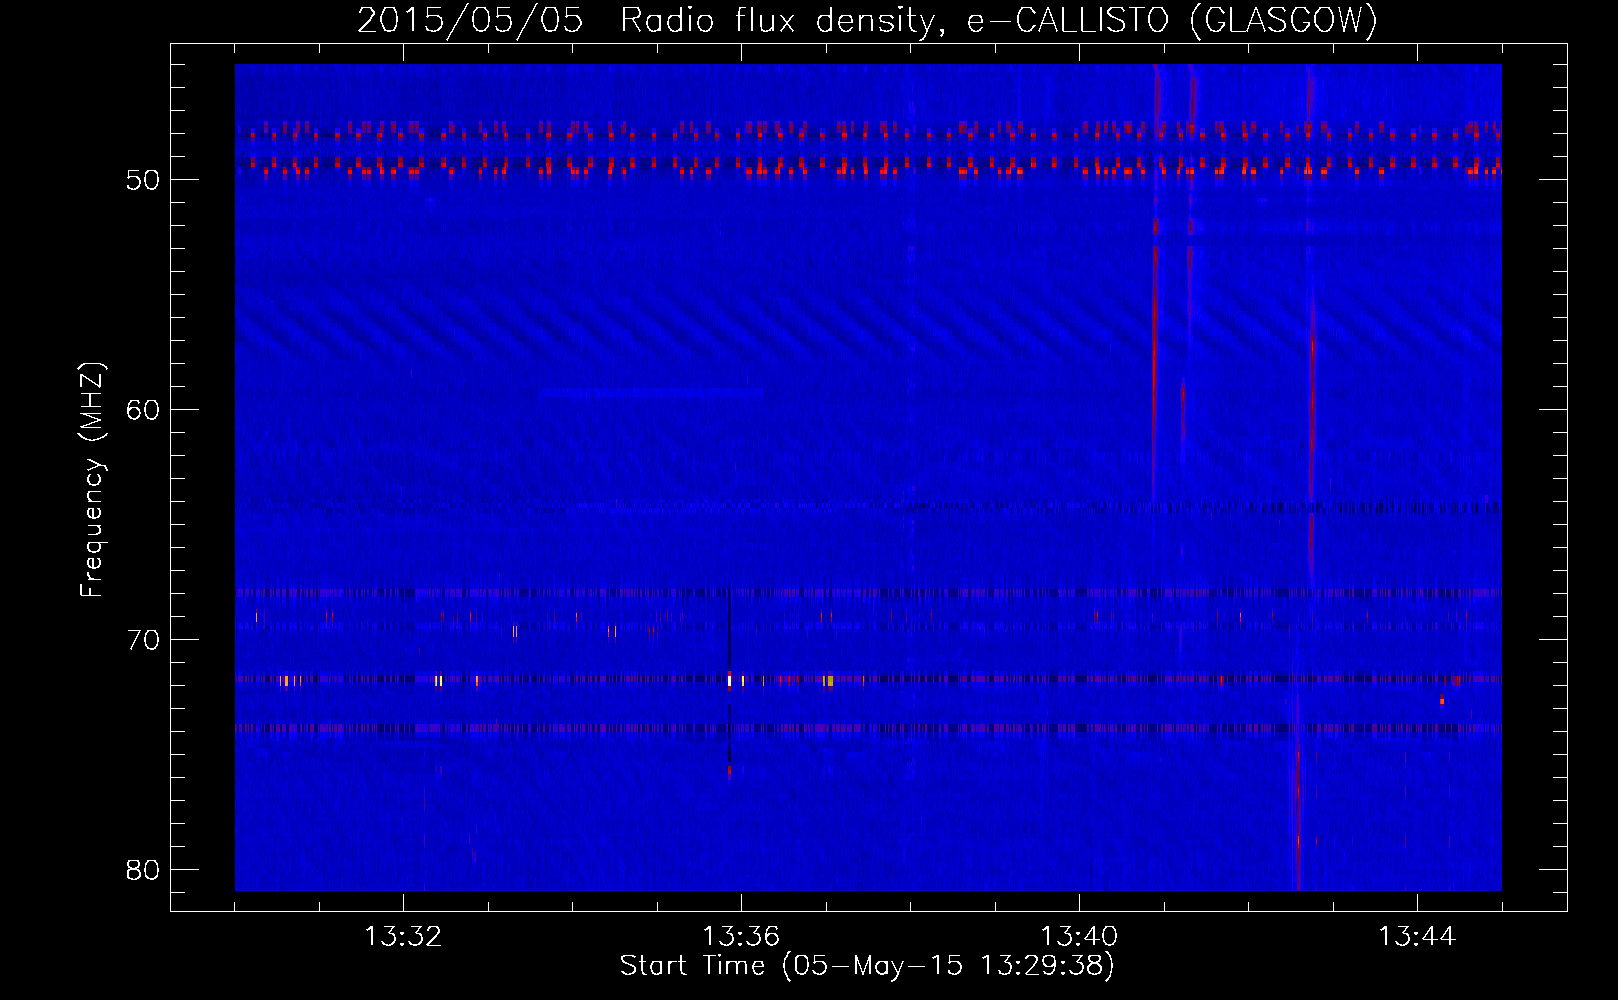Click the 80 MHz frequency label
Screen dimensions: 1618x1000
(x=143, y=870)
